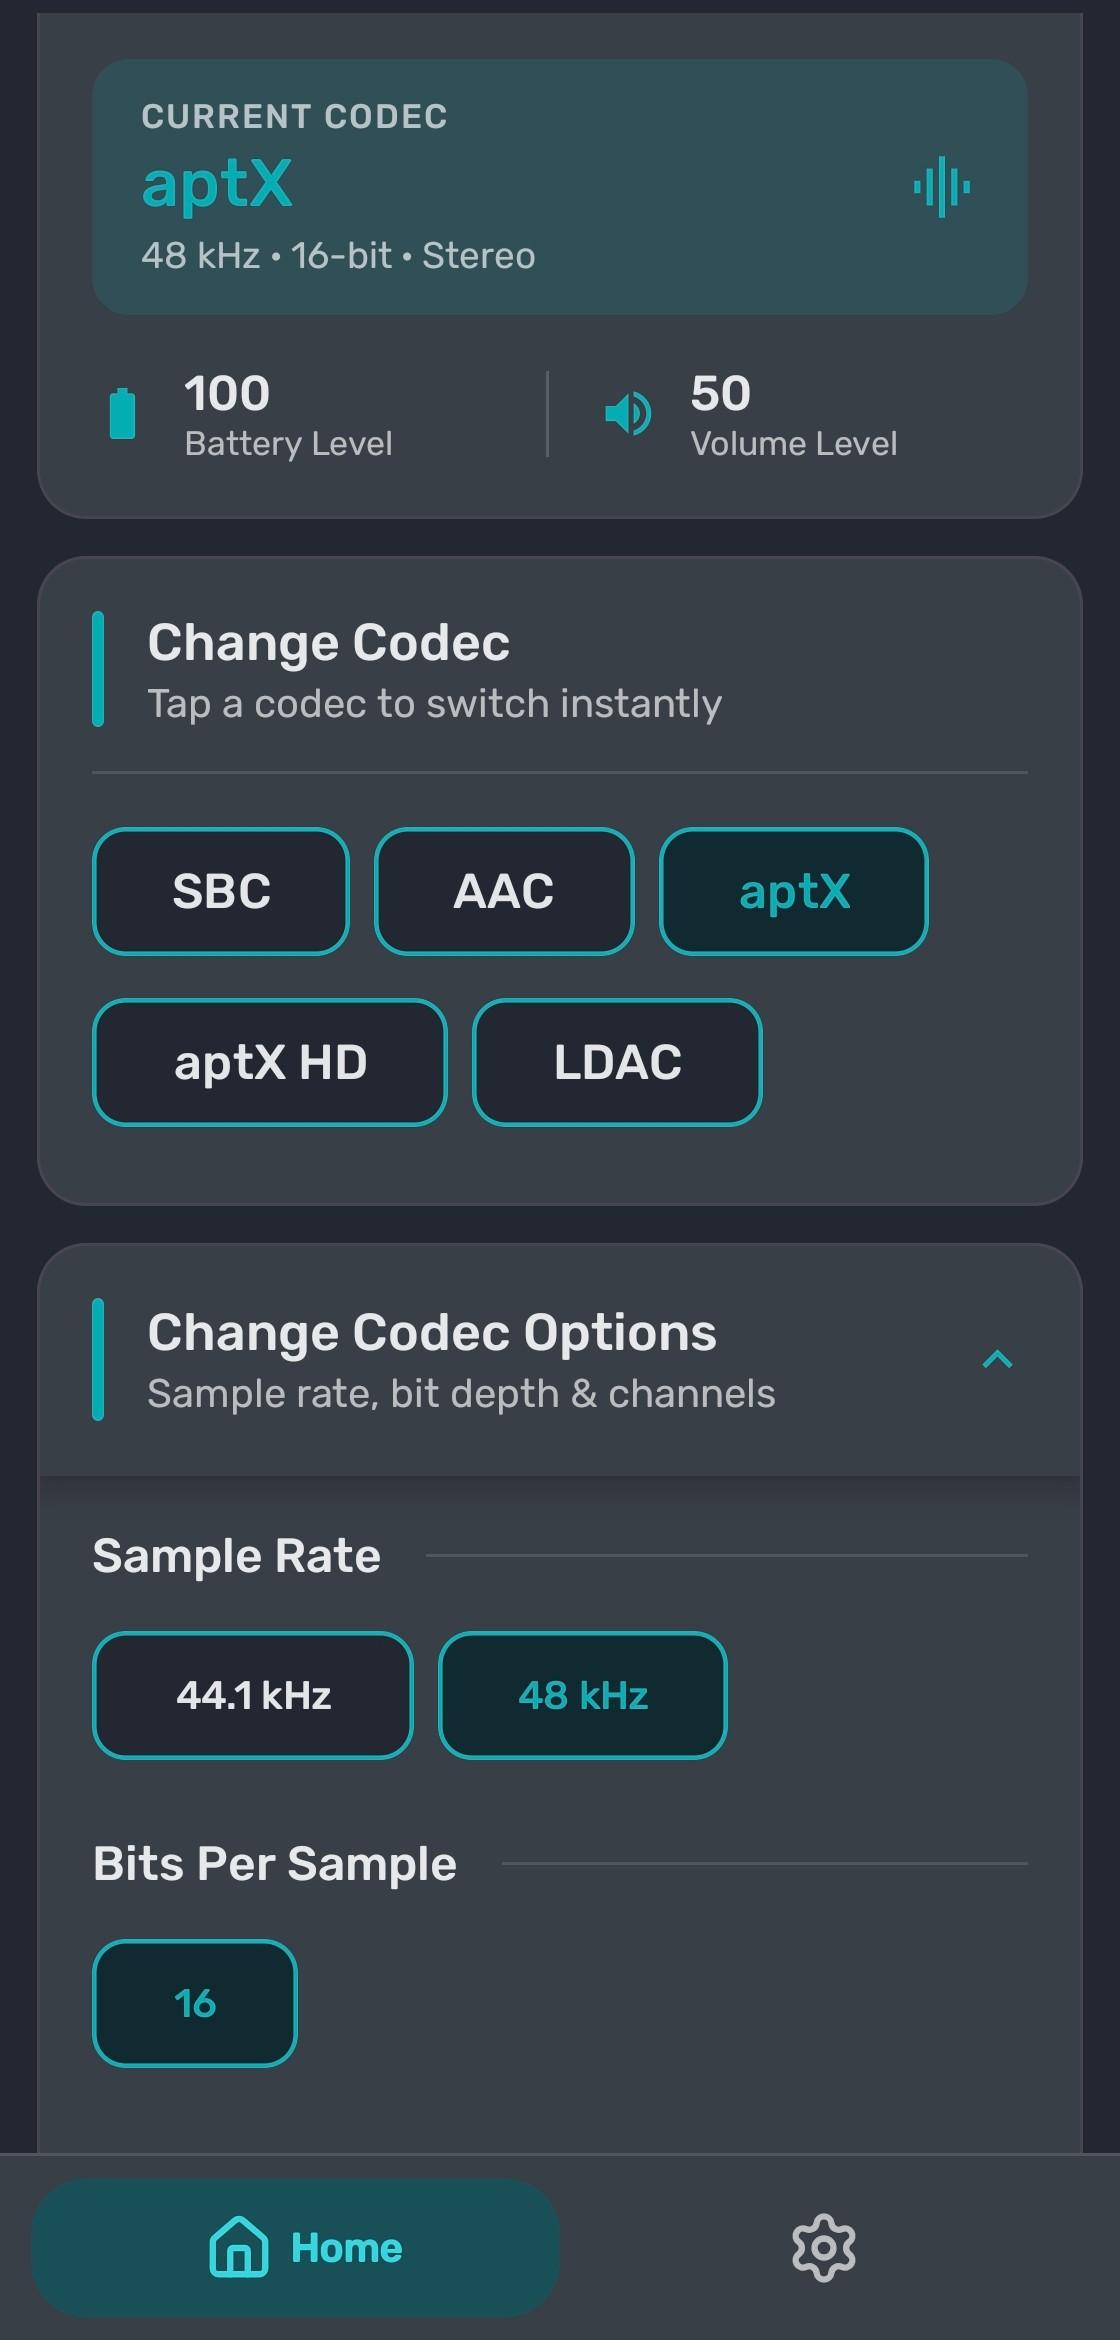This screenshot has height=2340, width=1120.
Task: Switch to aptX HD codec
Action: 270,1062
